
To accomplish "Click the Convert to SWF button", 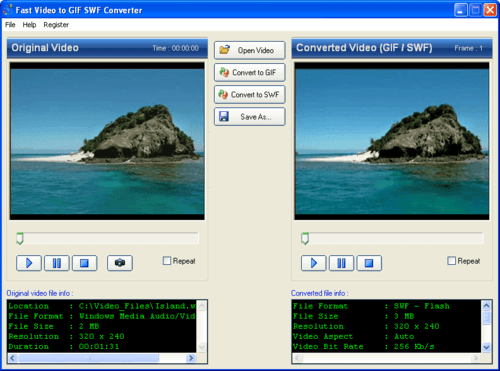I will point(250,94).
